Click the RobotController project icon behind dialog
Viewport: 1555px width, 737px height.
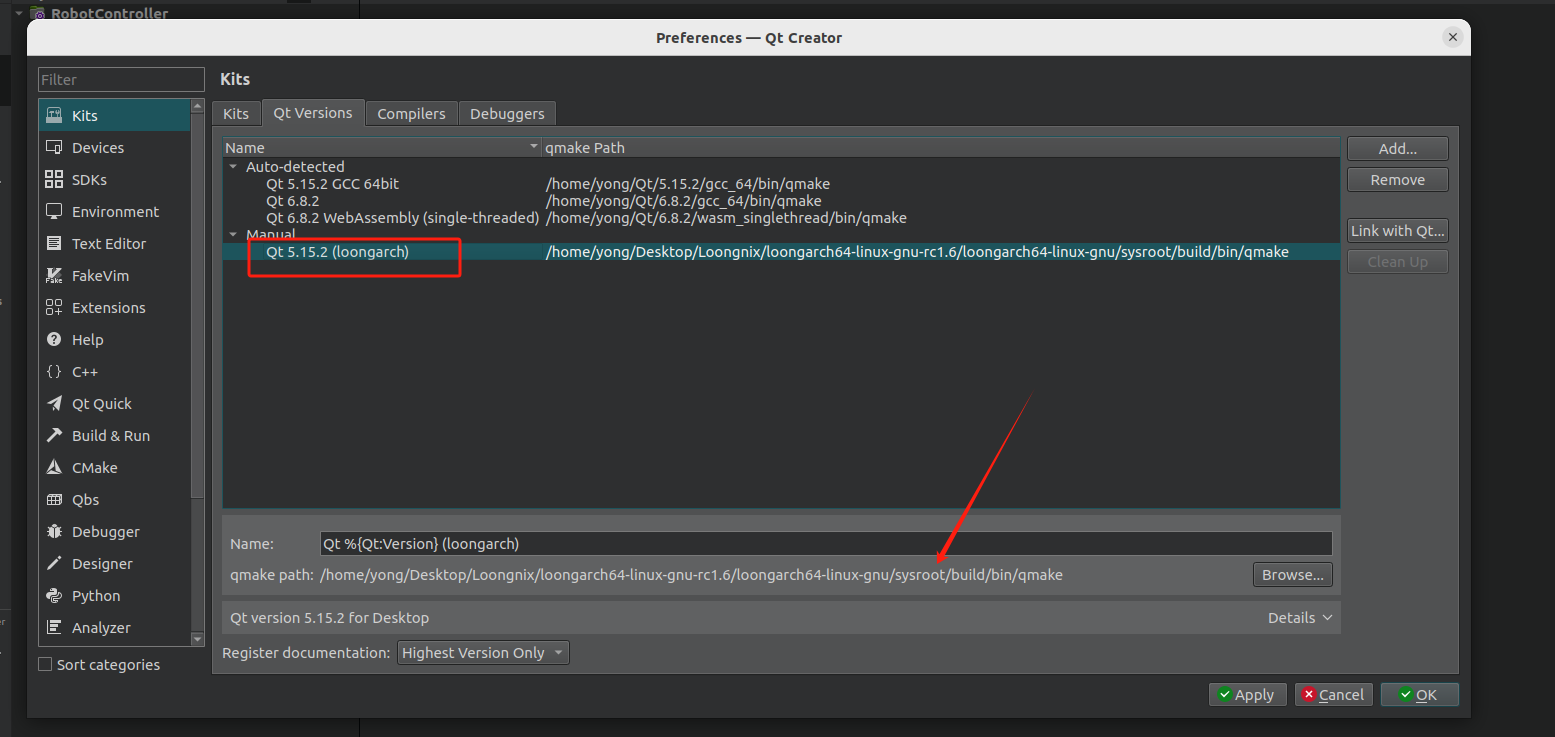(39, 13)
